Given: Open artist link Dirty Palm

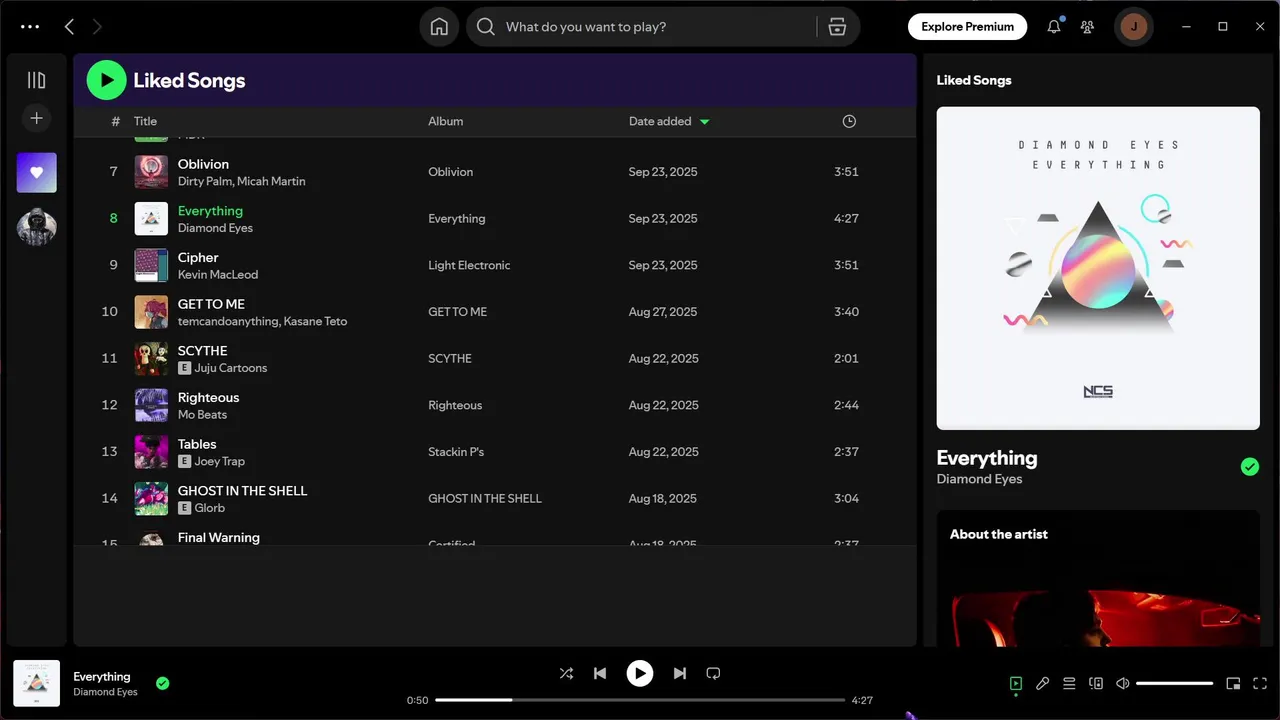Looking at the screenshot, I should click(204, 181).
